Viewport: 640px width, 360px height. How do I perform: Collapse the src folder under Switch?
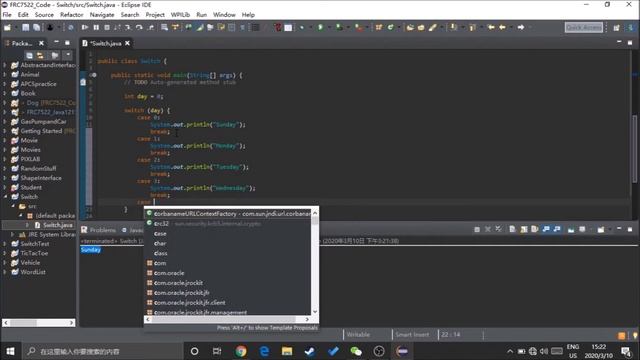(x=13, y=206)
